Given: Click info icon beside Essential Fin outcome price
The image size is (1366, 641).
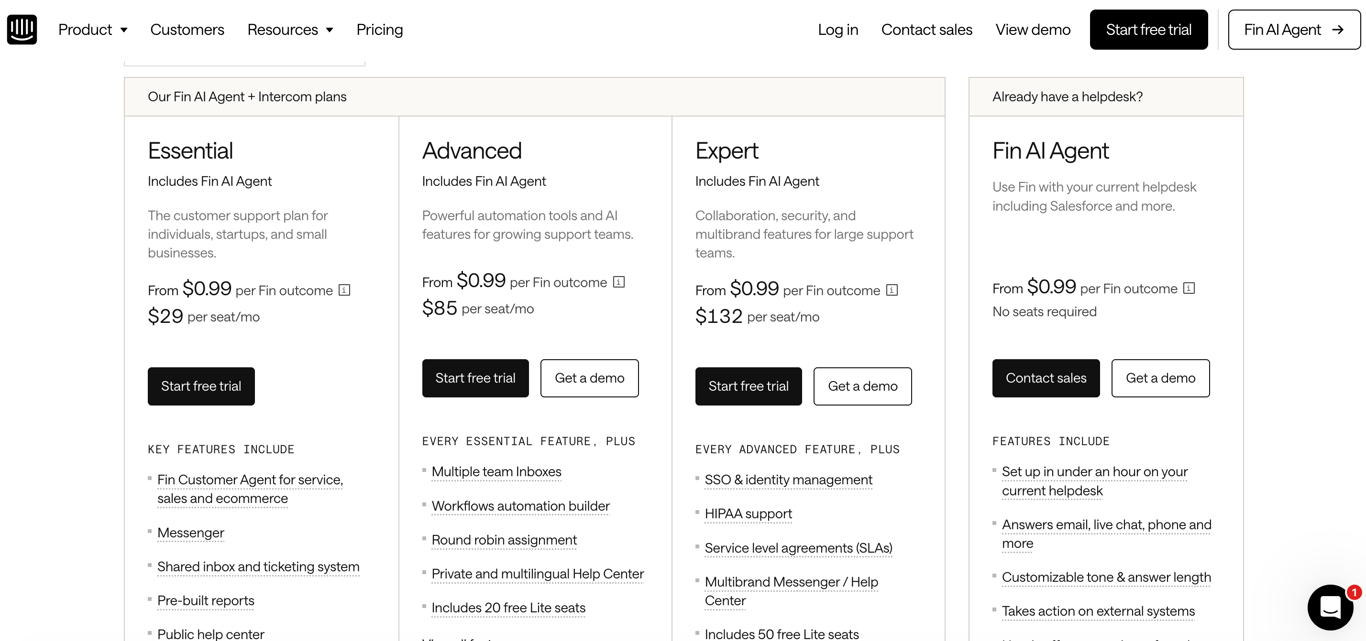Looking at the screenshot, I should point(344,290).
